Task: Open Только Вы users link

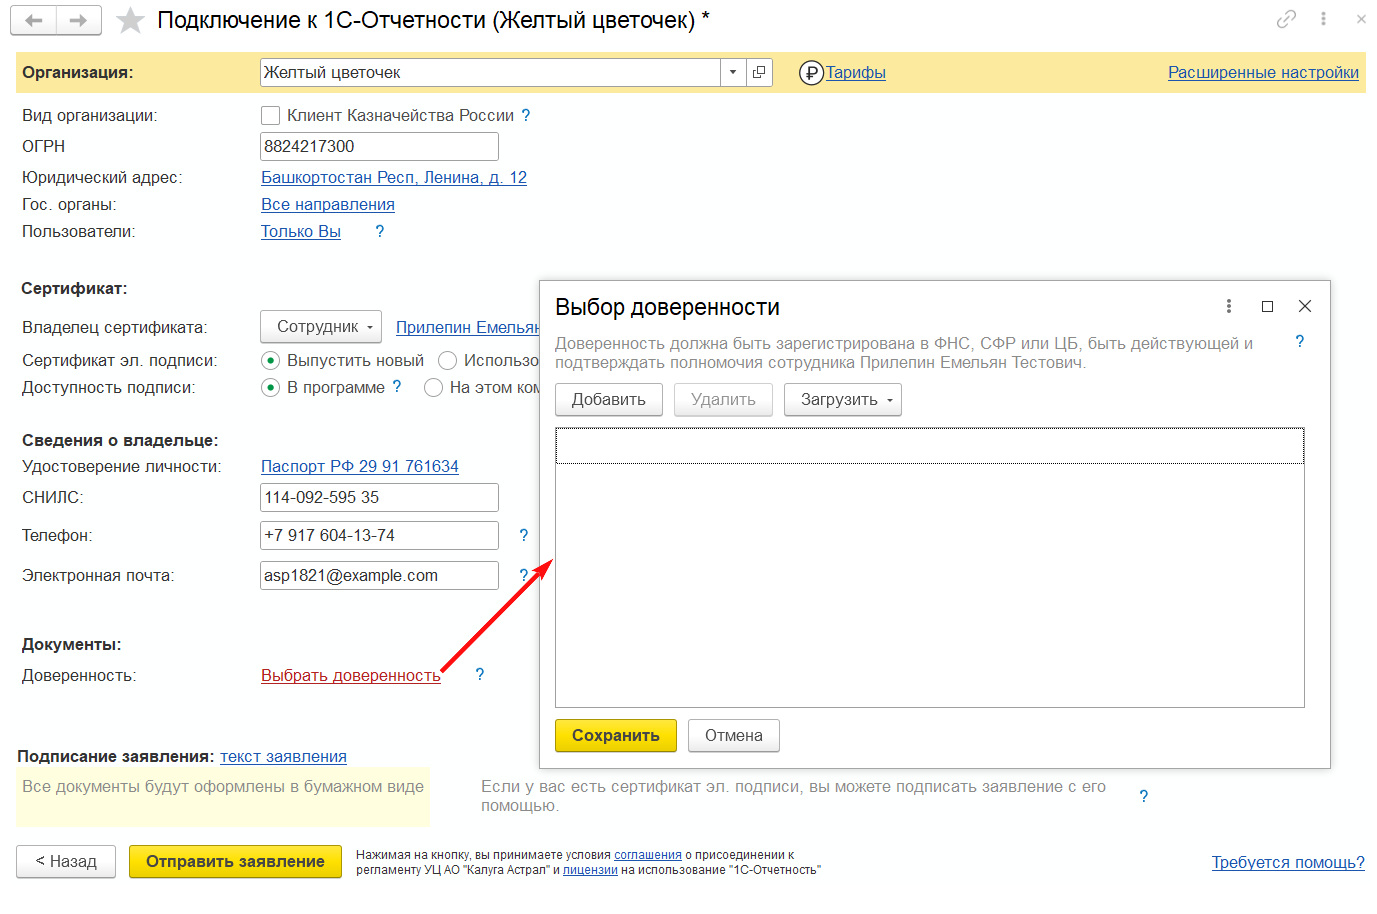Action: click(301, 231)
